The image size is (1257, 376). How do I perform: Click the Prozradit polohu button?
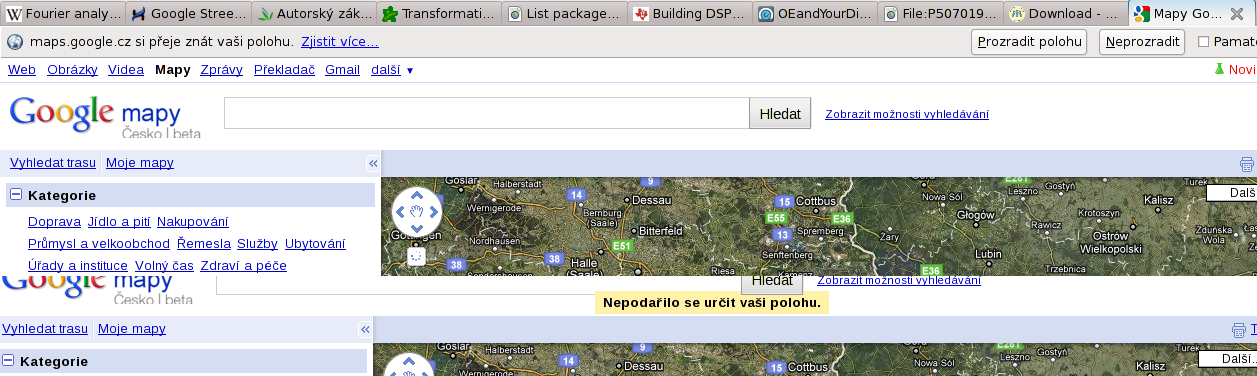1030,42
